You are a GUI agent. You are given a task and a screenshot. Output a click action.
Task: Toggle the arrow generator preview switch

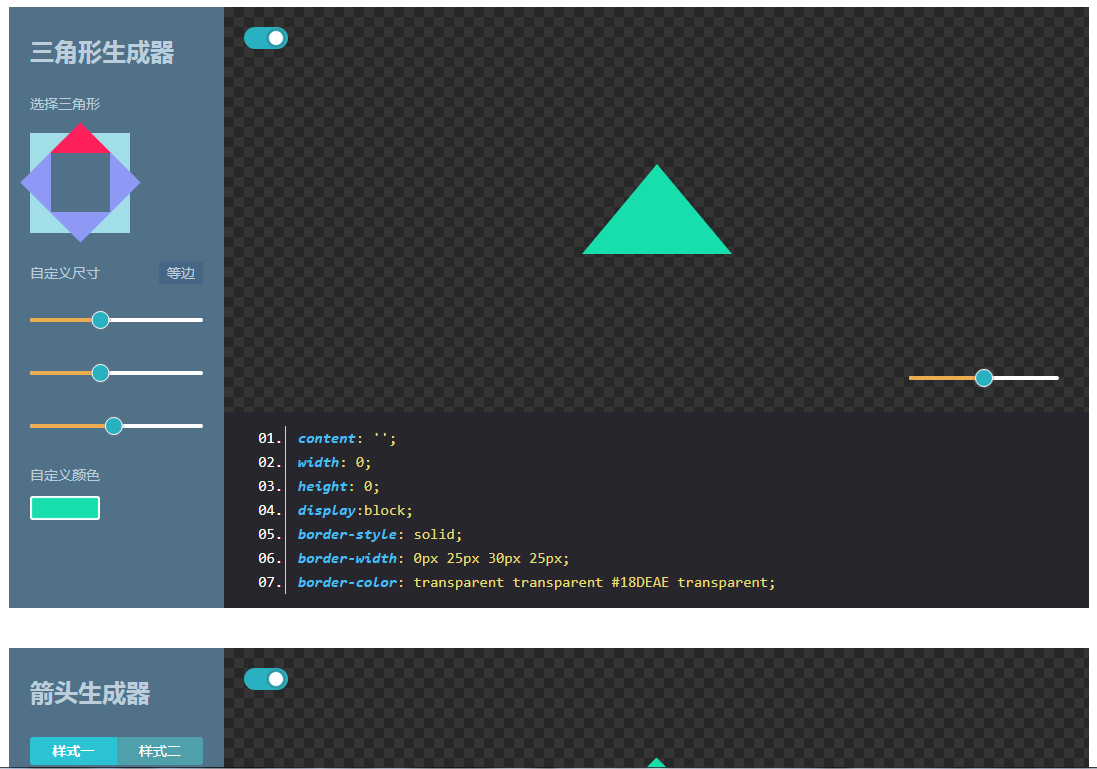[x=266, y=679]
